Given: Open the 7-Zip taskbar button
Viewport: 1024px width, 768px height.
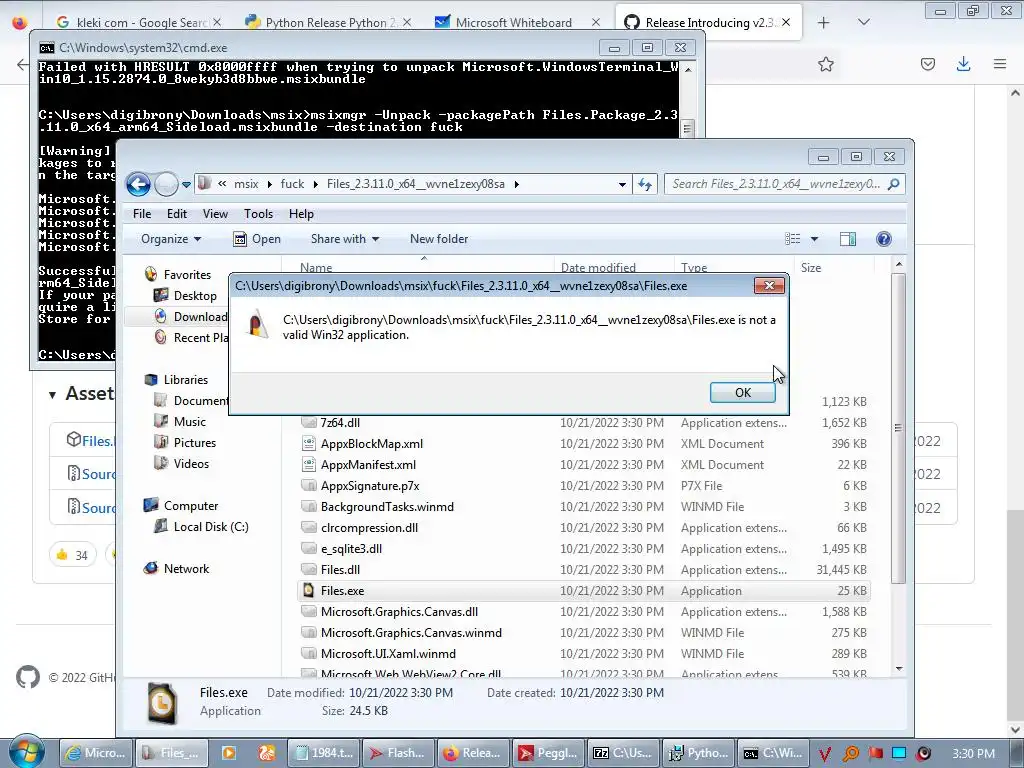Looking at the screenshot, I should pyautogui.click(x=623, y=753).
